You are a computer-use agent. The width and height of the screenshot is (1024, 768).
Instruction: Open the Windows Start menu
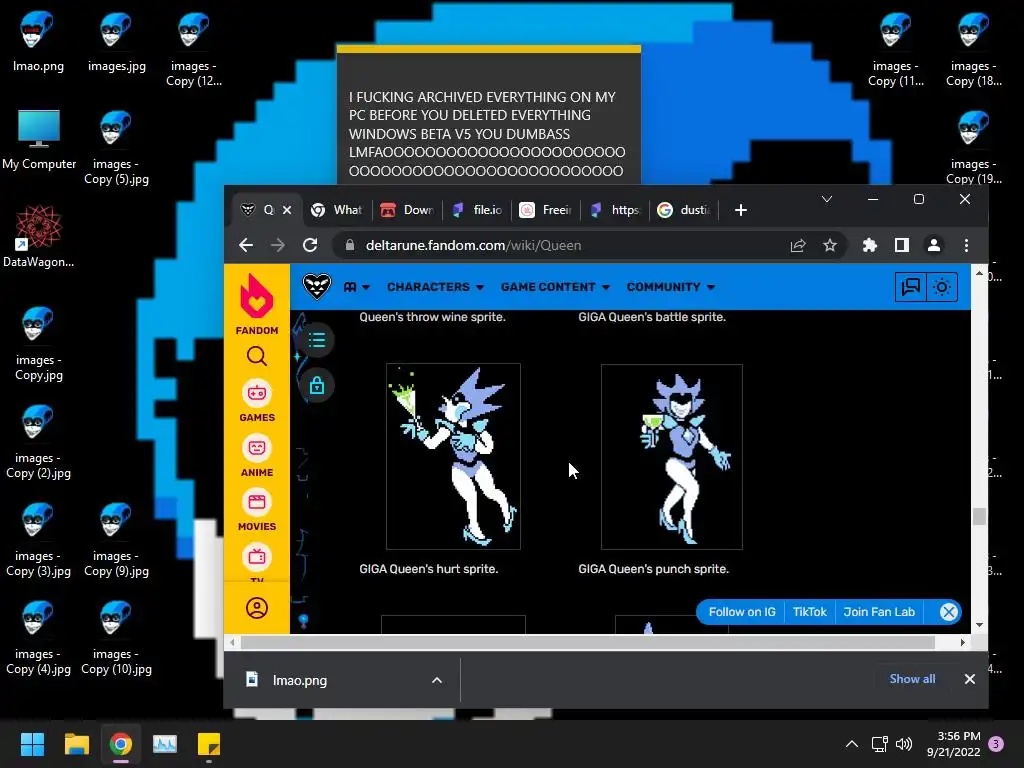(x=32, y=744)
